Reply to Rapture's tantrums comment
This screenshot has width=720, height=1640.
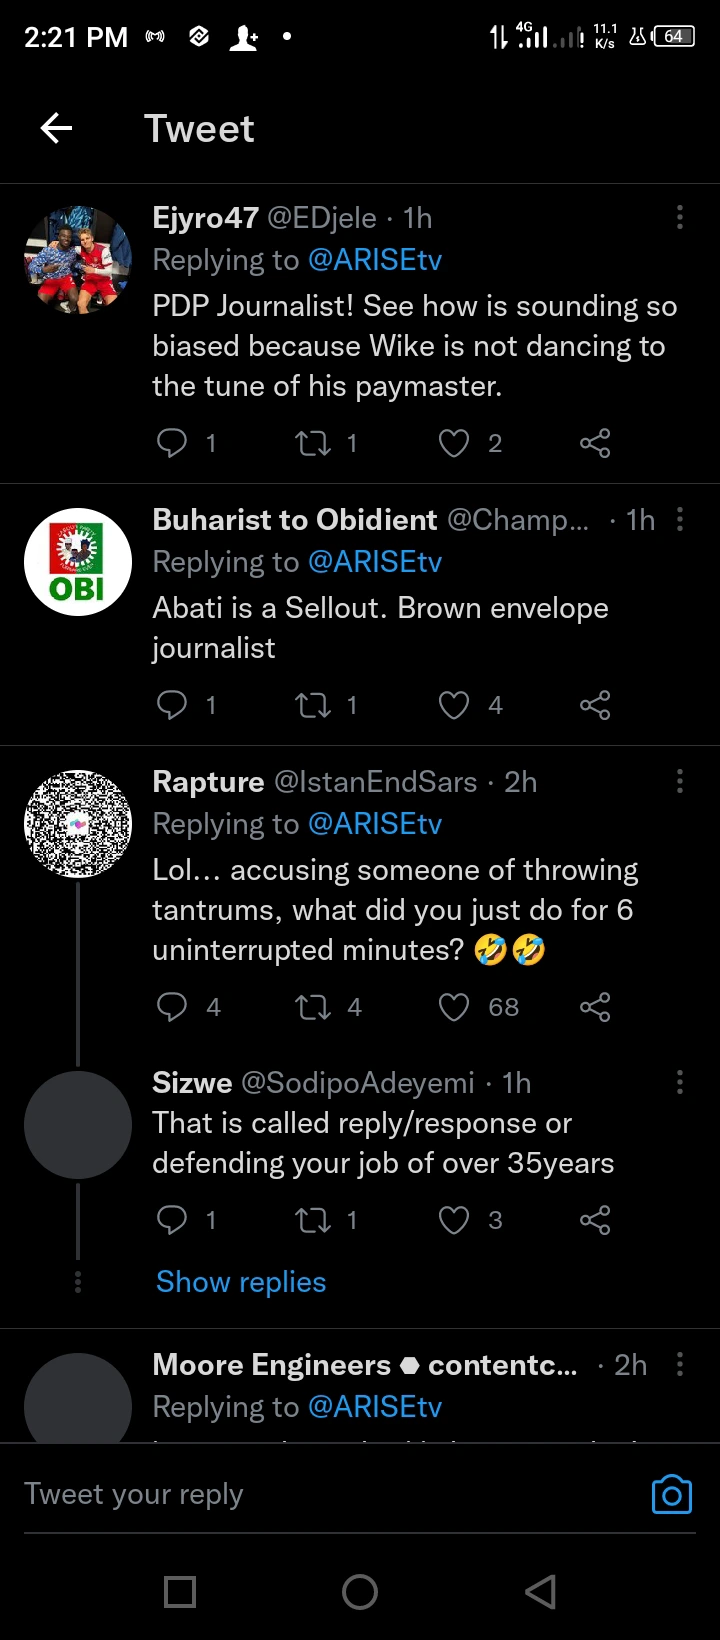point(172,1007)
